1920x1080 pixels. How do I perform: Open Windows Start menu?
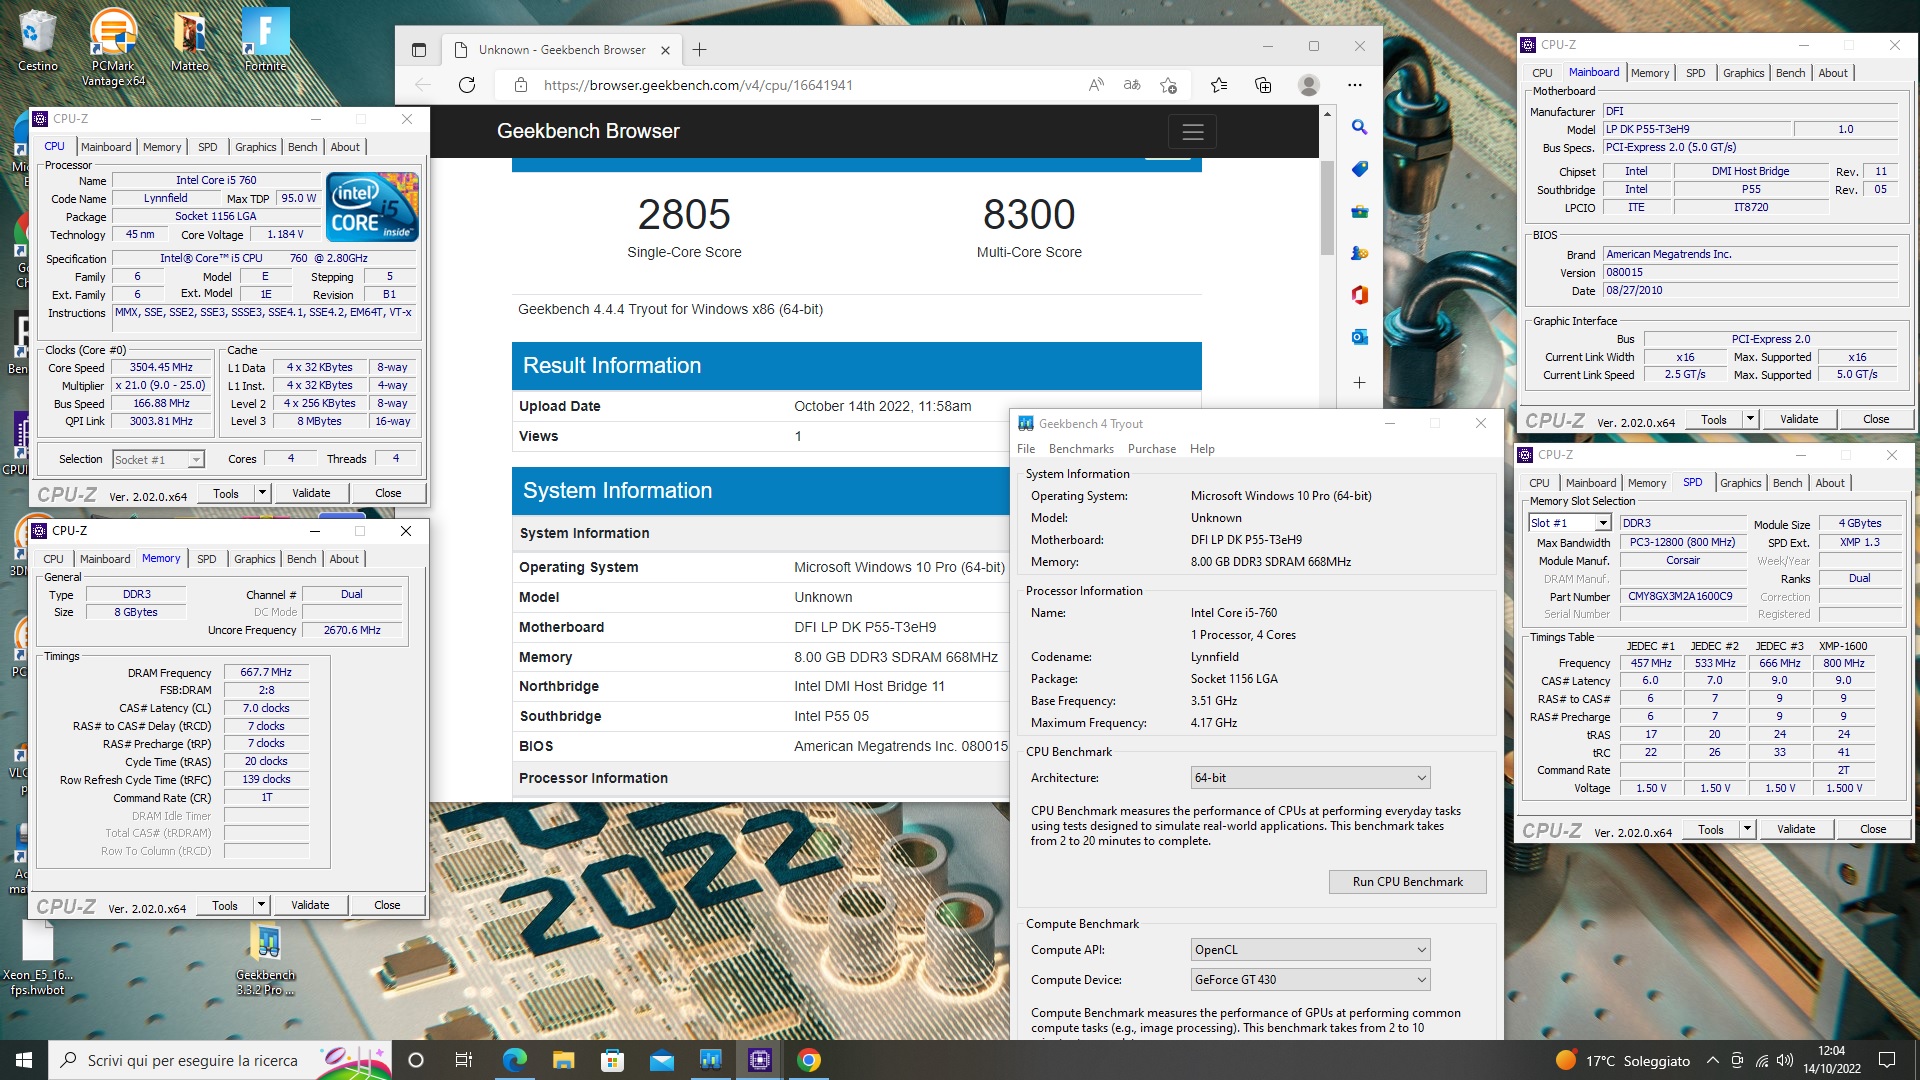coord(24,1060)
